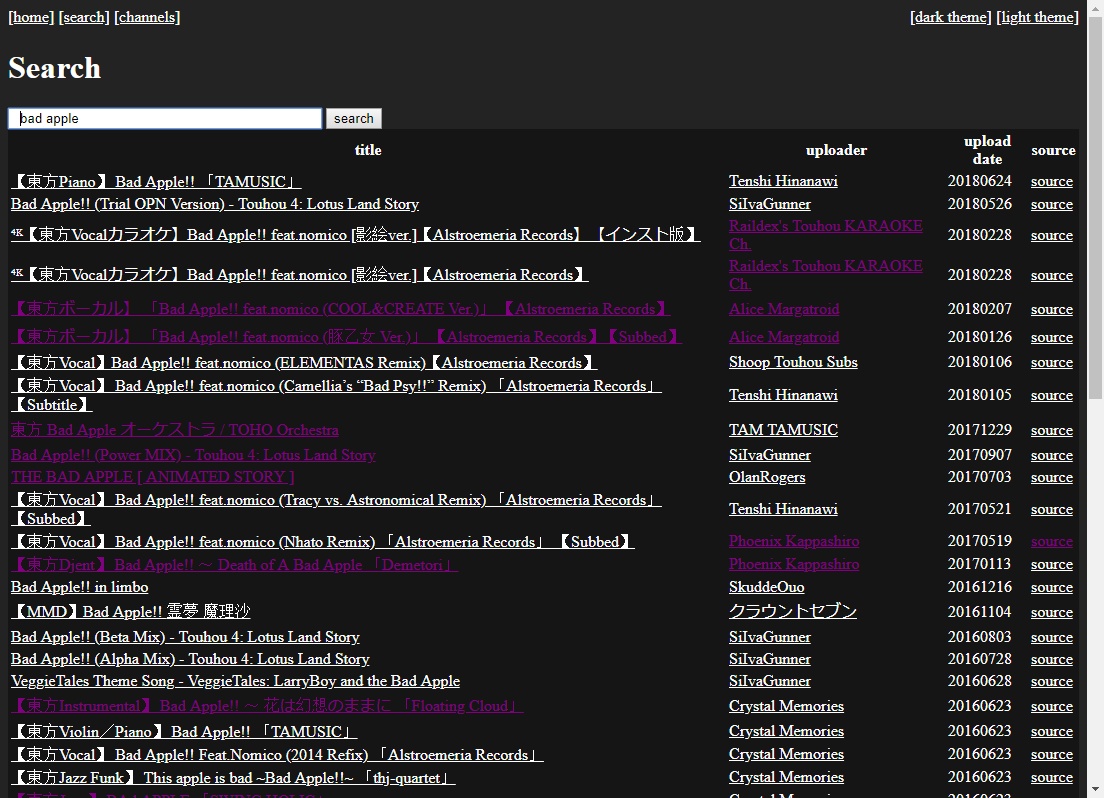Select upload date value 20161104
1104x798 pixels.
click(x=979, y=612)
